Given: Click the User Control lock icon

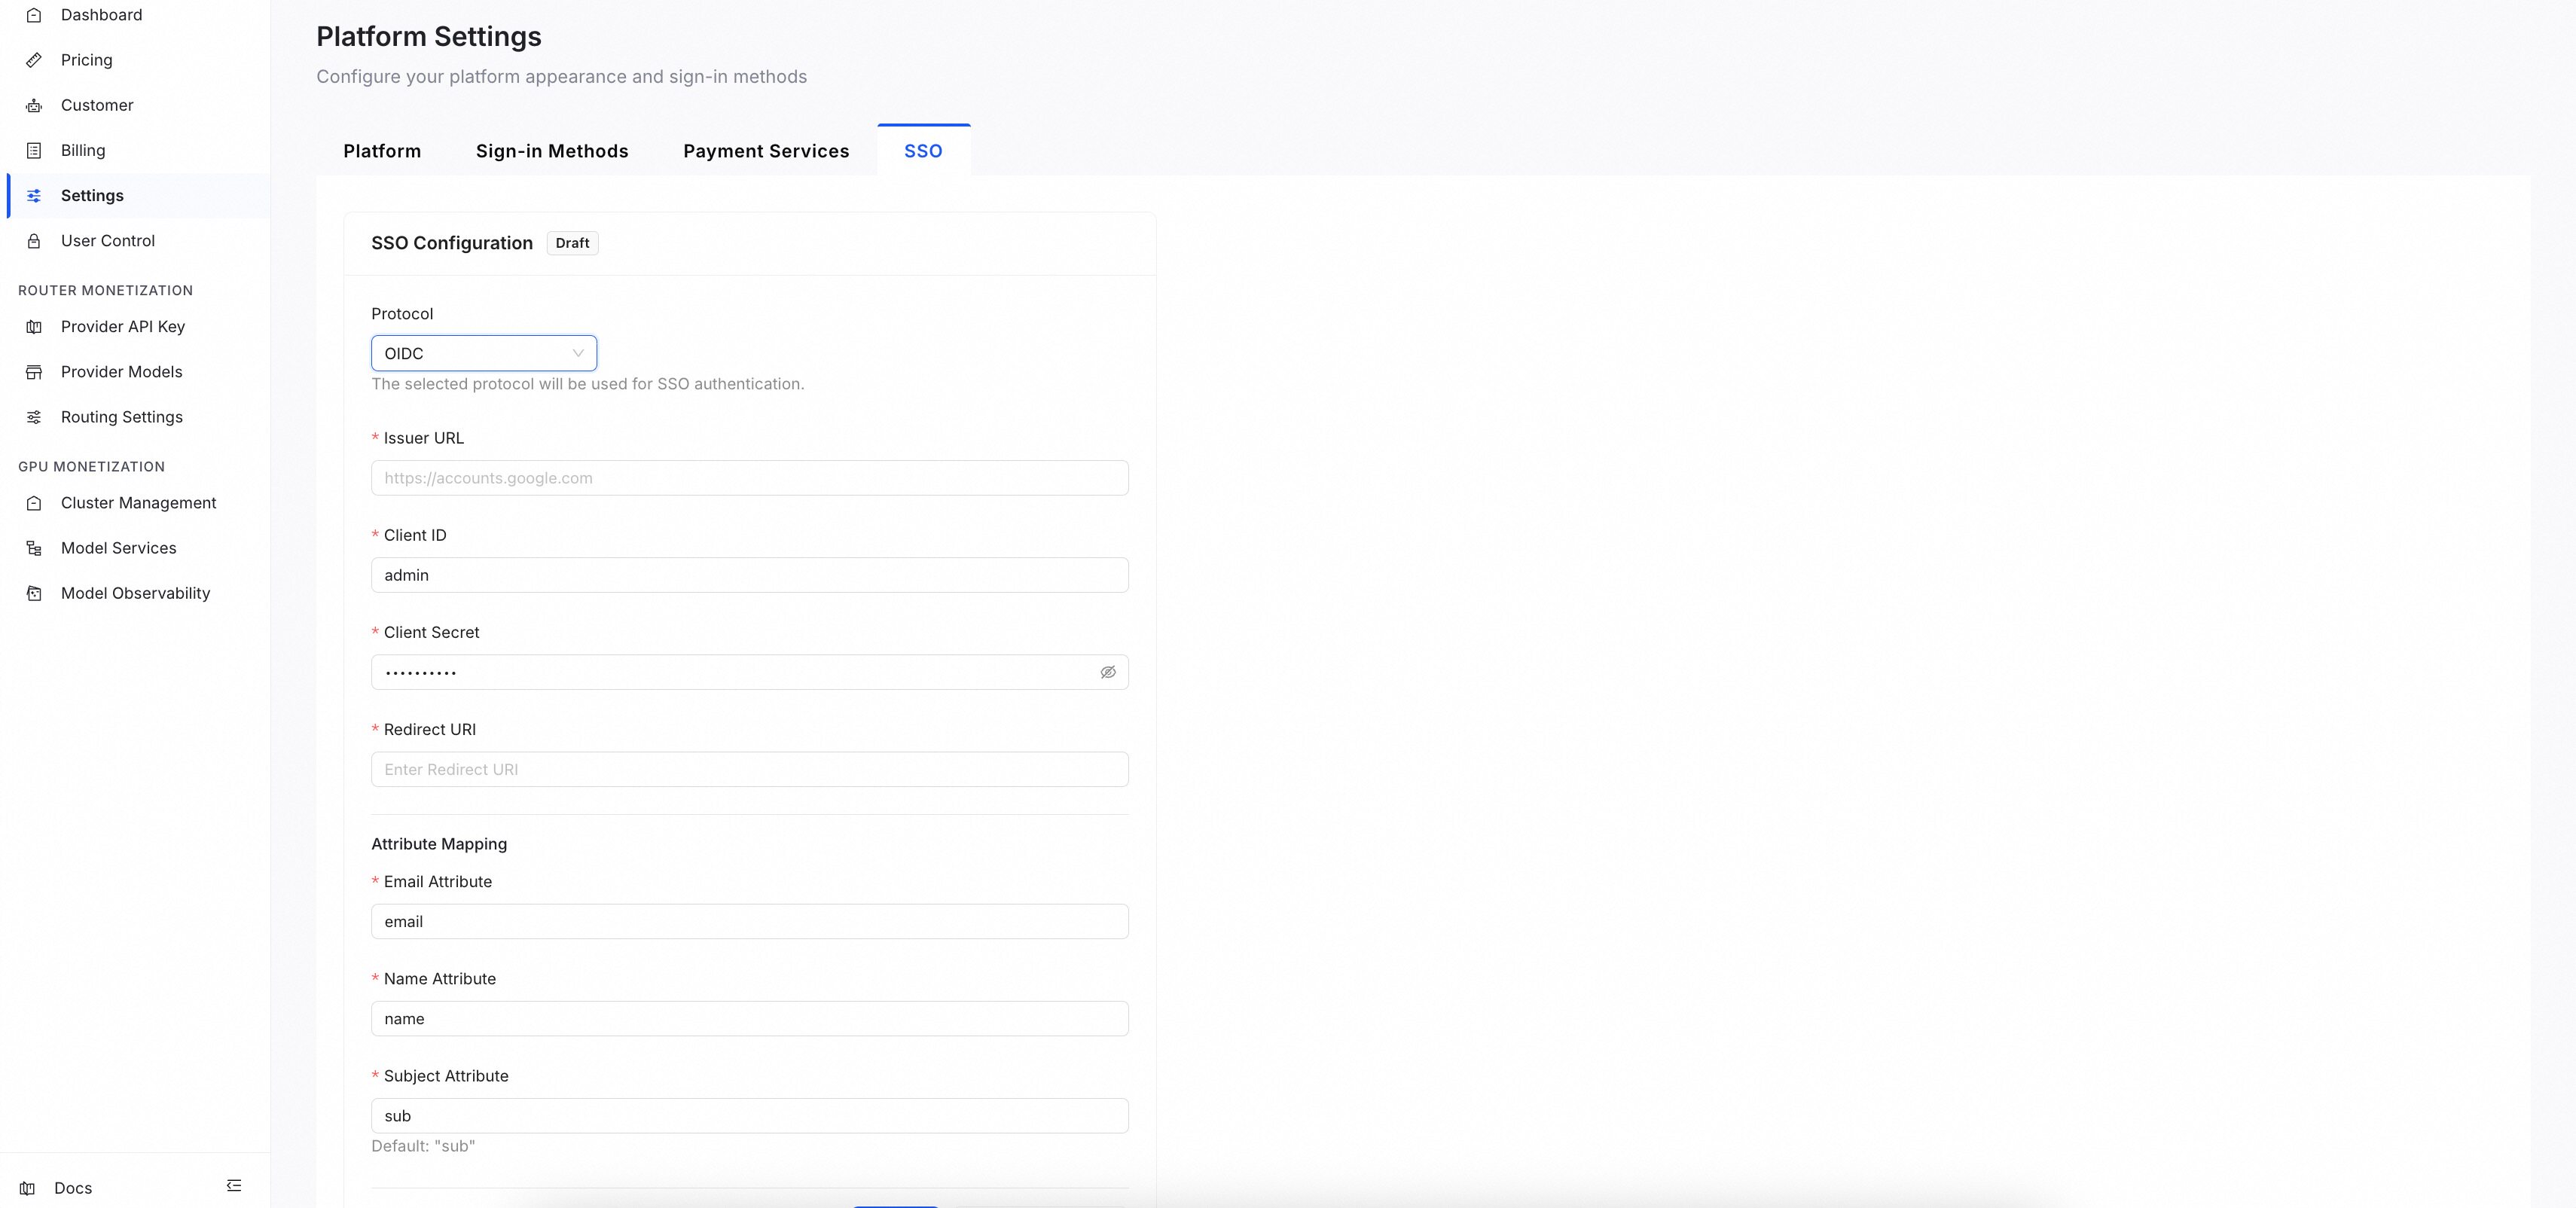Looking at the screenshot, I should (x=34, y=241).
